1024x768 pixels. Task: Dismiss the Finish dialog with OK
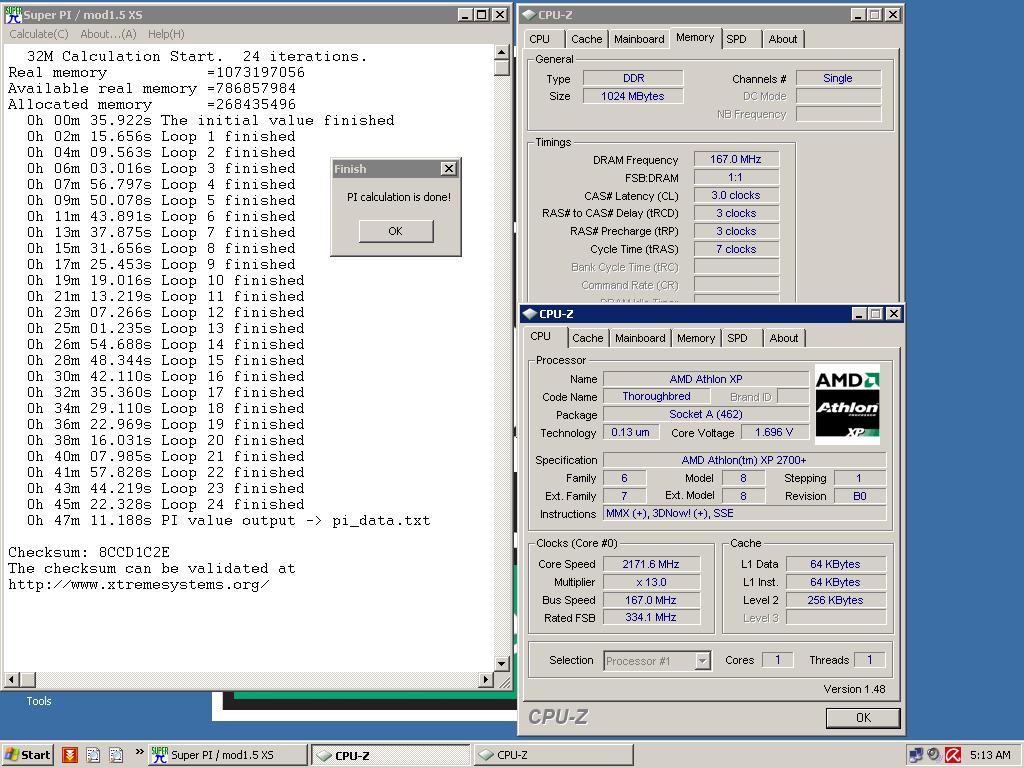tap(396, 231)
